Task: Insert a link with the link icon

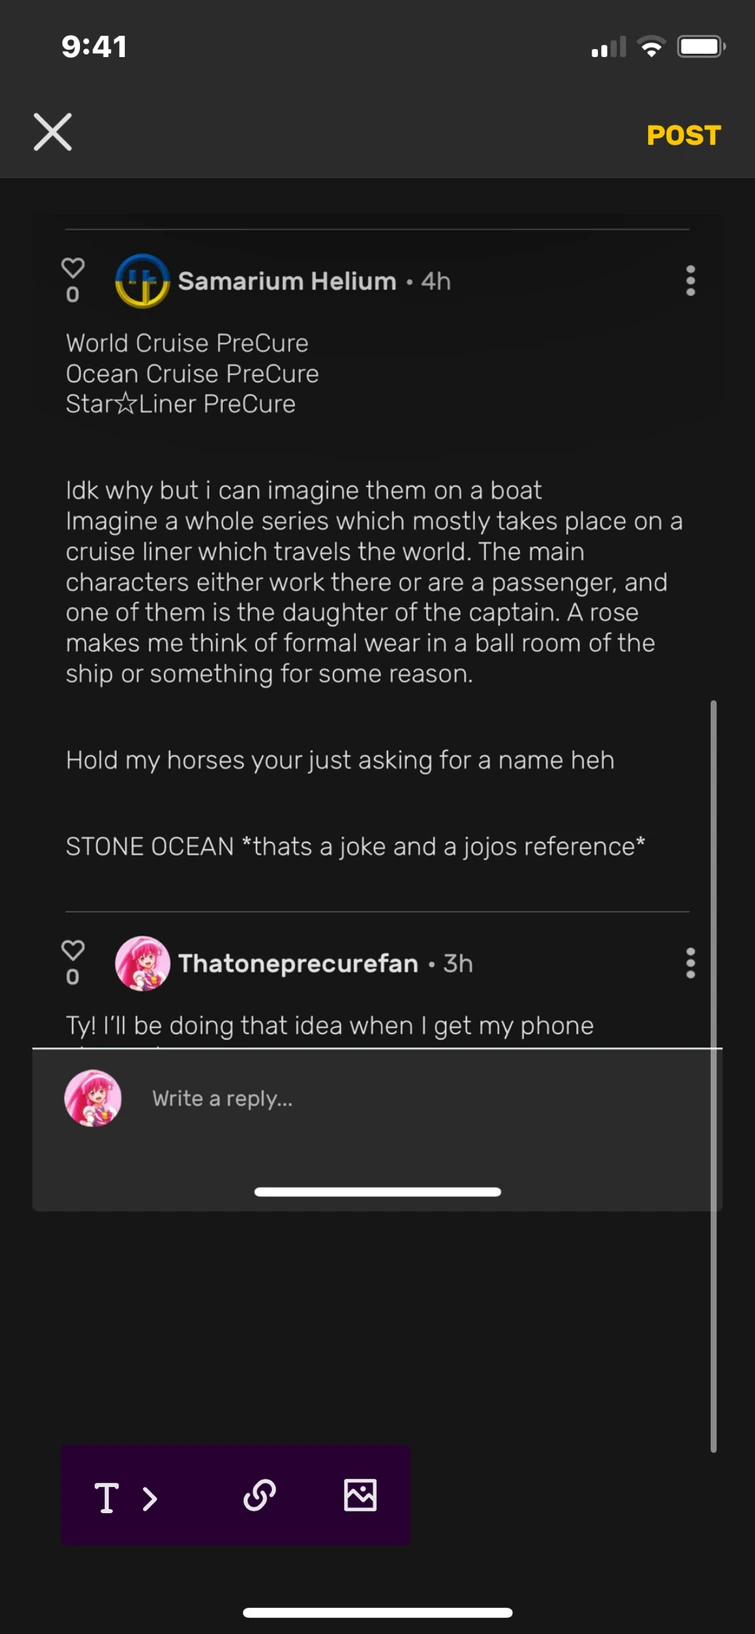Action: coord(259,1495)
